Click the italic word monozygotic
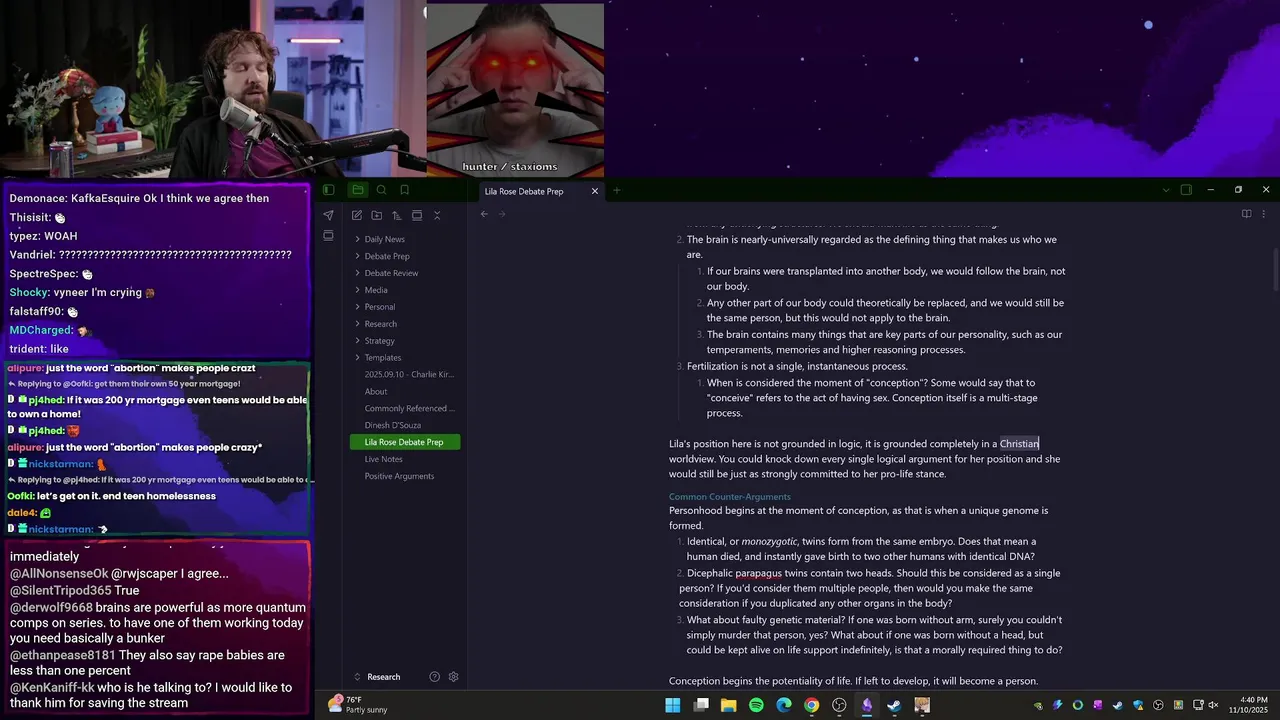This screenshot has width=1280, height=720. [769, 541]
